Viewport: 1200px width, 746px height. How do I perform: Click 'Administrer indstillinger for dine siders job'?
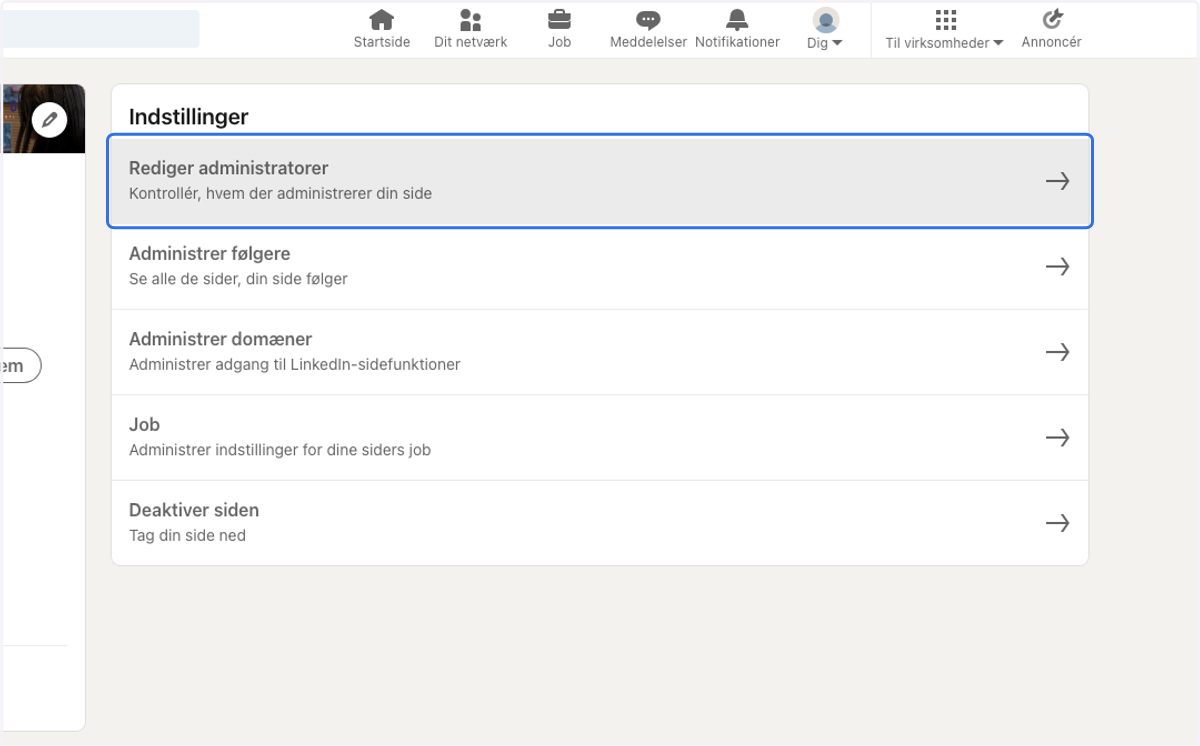280,450
